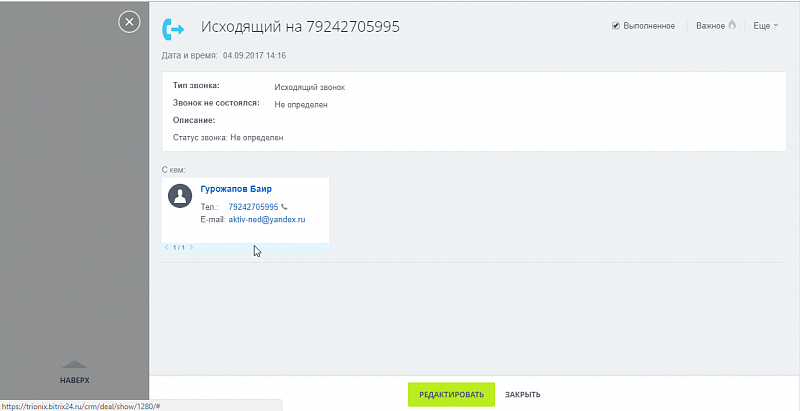Screen dimensions: 800x411
Task: Click the 1 / 1 pager counter
Action: (x=179, y=248)
